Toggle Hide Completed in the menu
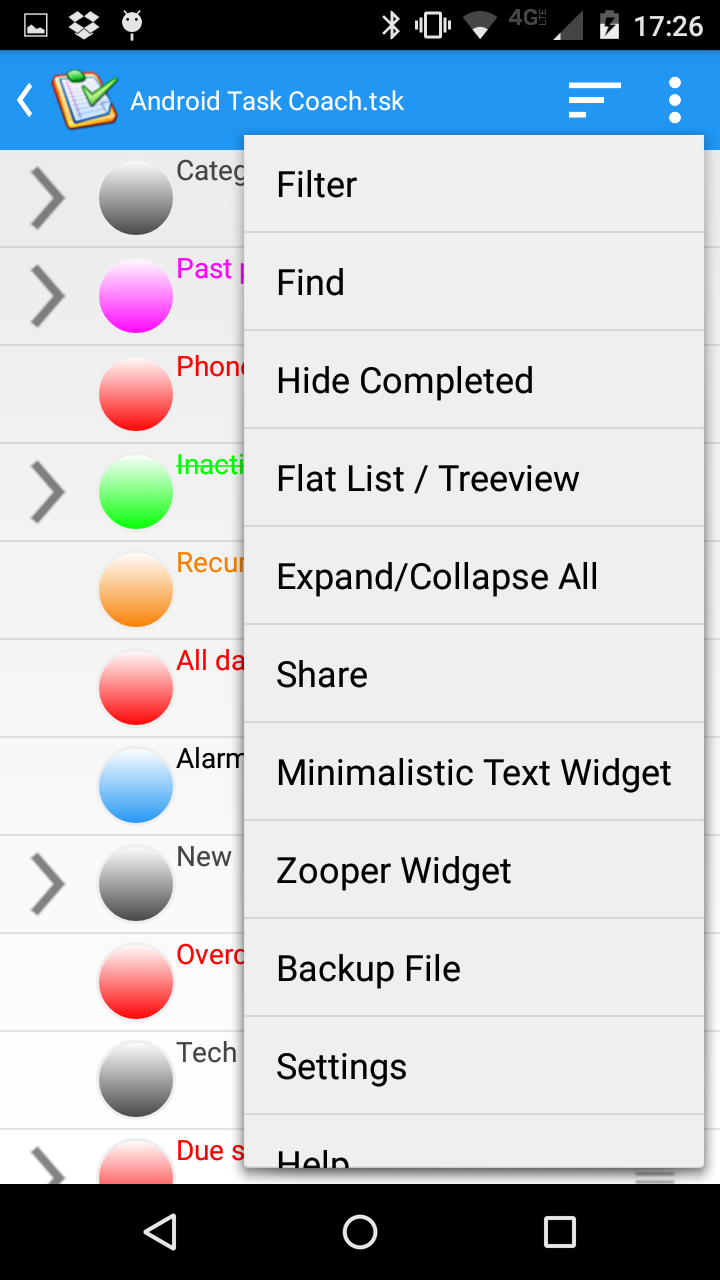 (x=474, y=380)
